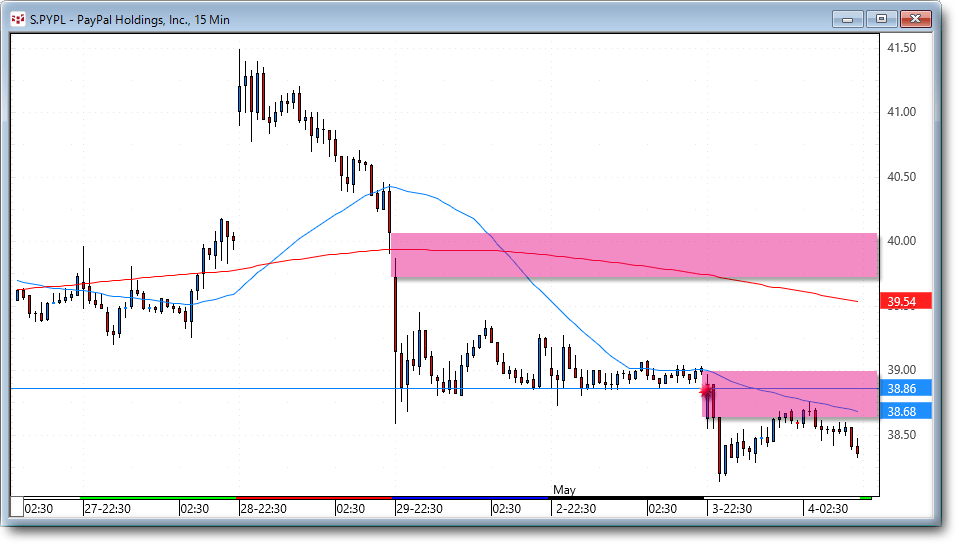Click the 2-22:30 time axis label
Image resolution: width=959 pixels, height=544 pixels.
point(576,509)
